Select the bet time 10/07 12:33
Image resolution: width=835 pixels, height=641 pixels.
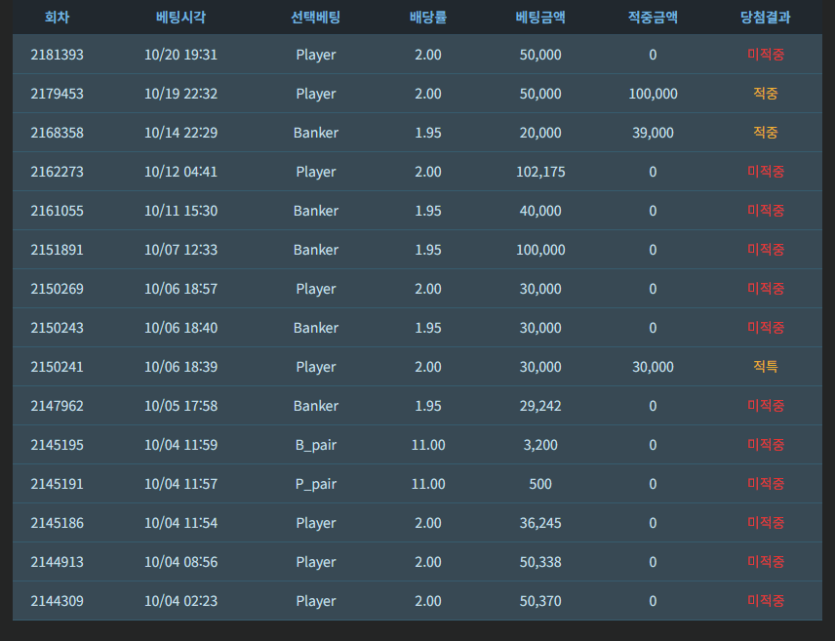click(x=181, y=250)
